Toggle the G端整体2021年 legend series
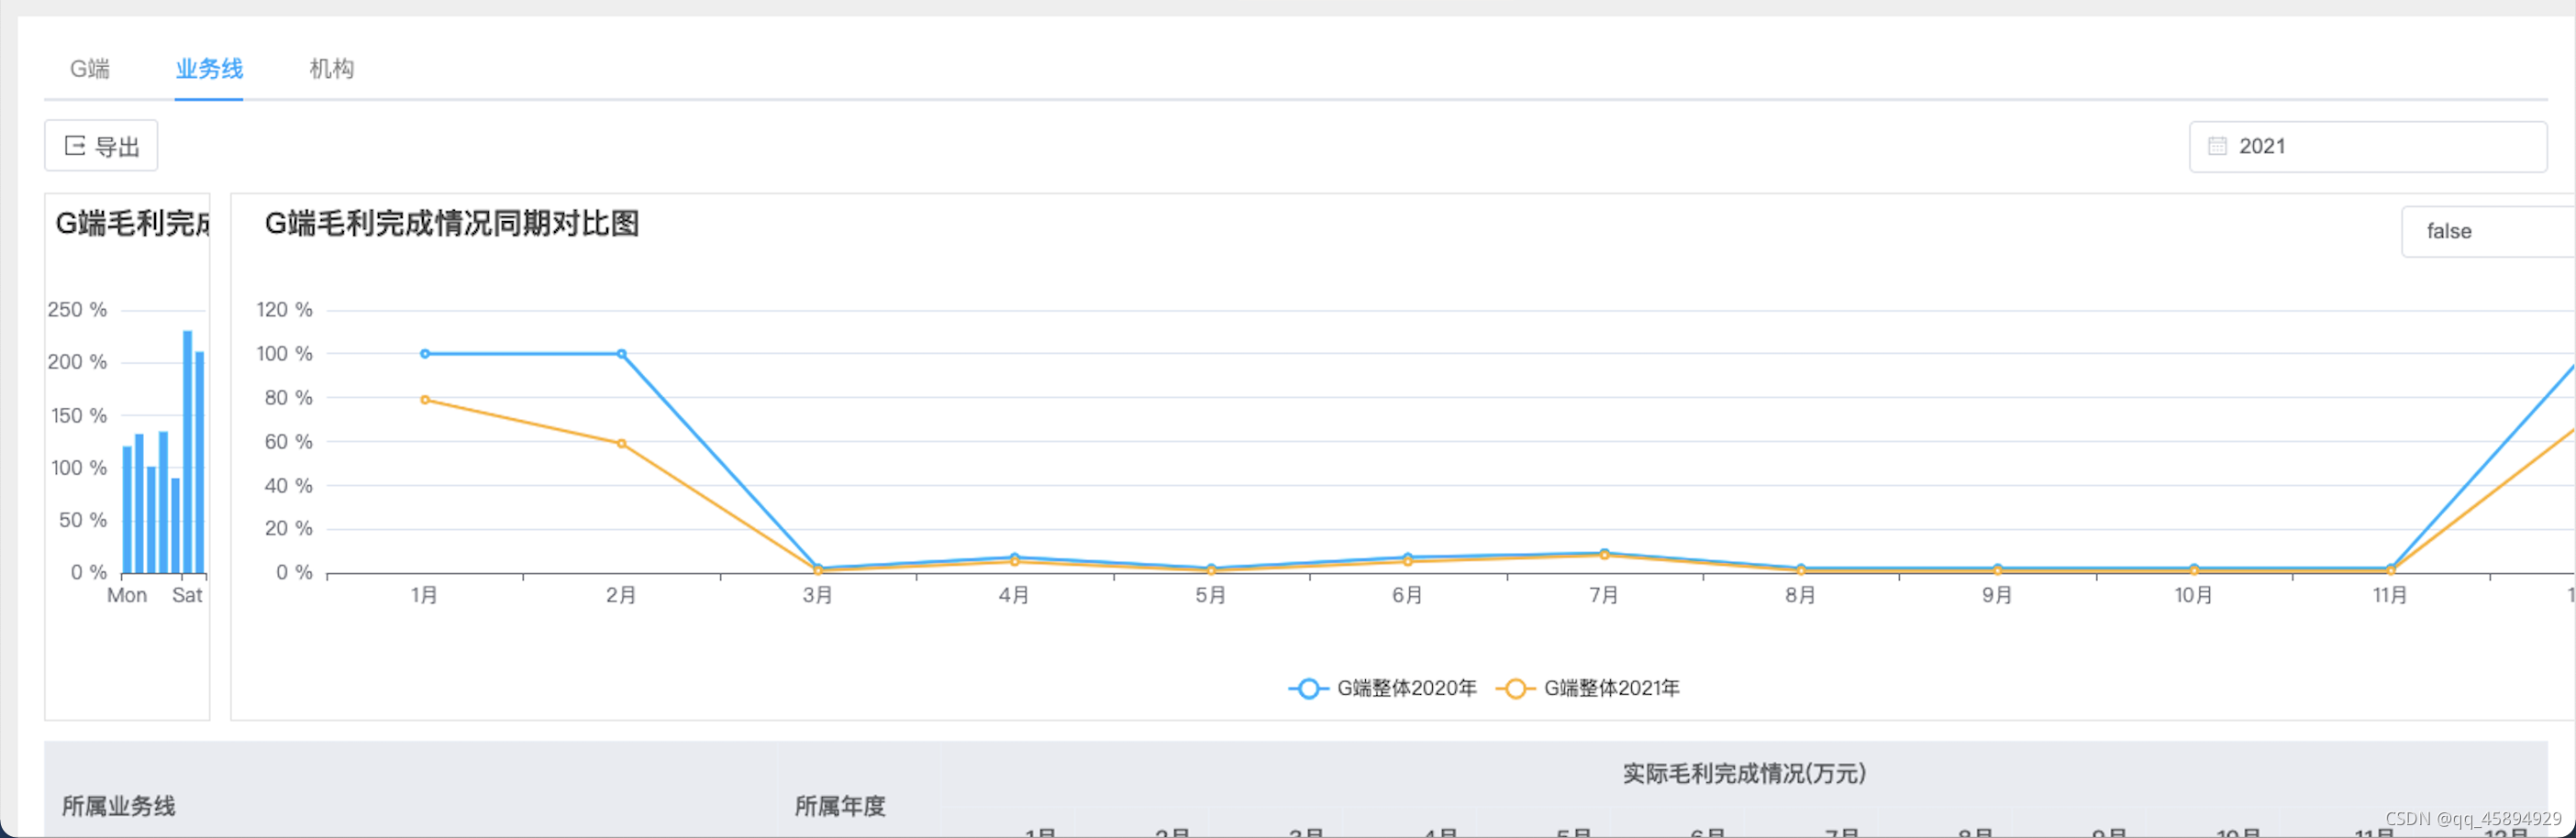Screen dimensions: 2576x838 click(1588, 688)
